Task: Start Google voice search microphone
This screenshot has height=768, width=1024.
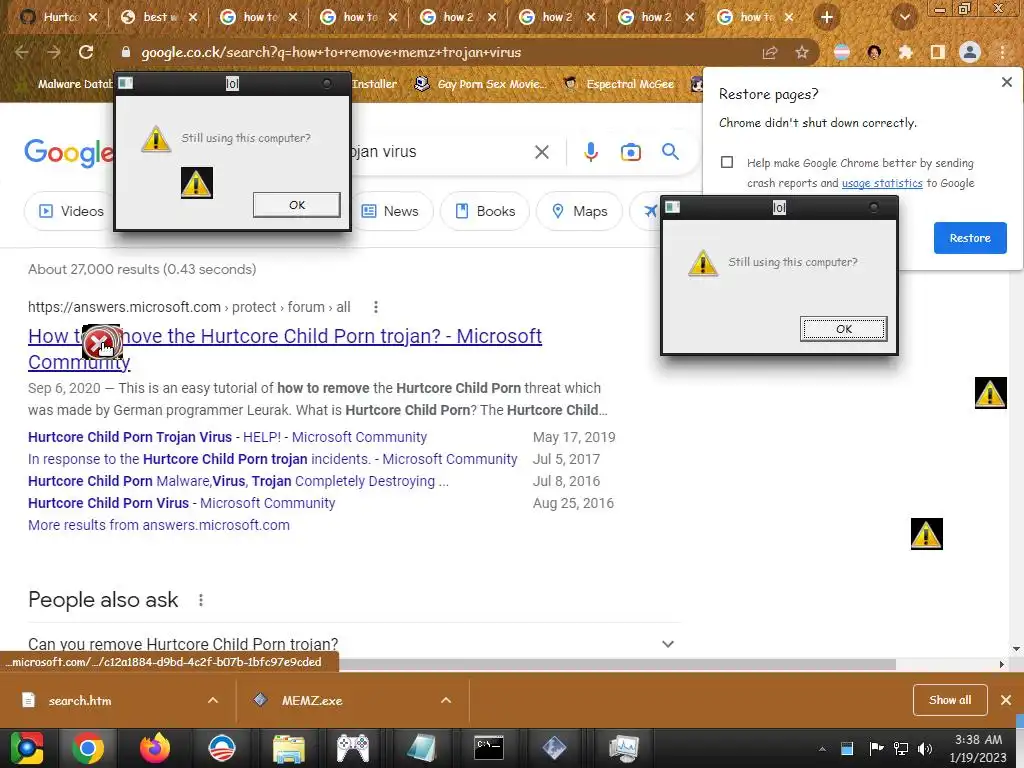Action: [590, 152]
